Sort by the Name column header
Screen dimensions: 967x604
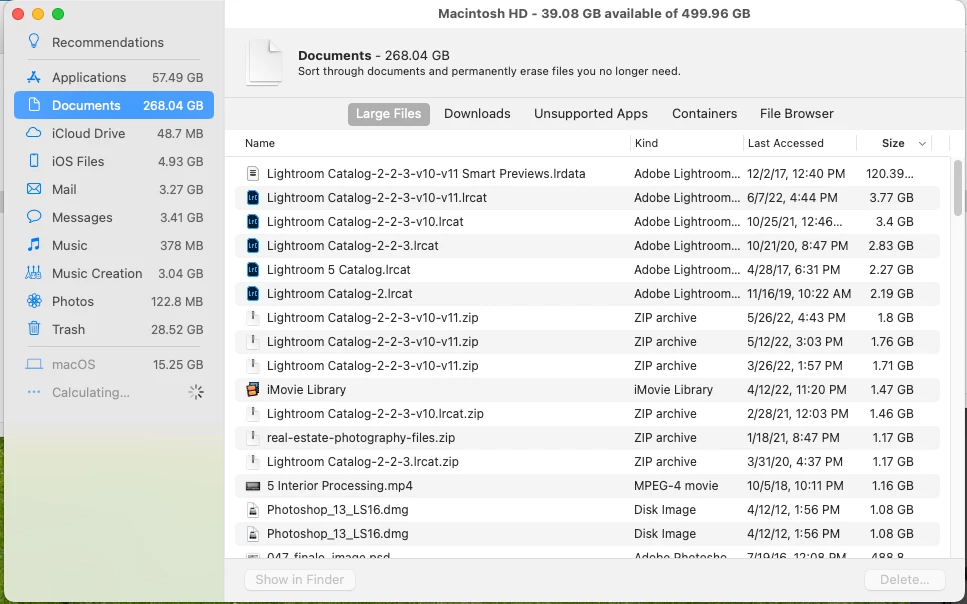click(260, 143)
